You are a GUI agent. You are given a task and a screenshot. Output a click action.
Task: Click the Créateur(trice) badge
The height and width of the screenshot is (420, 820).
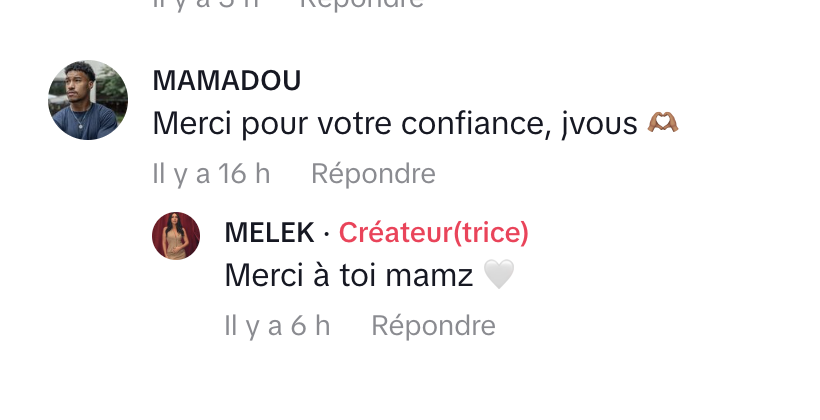434,233
